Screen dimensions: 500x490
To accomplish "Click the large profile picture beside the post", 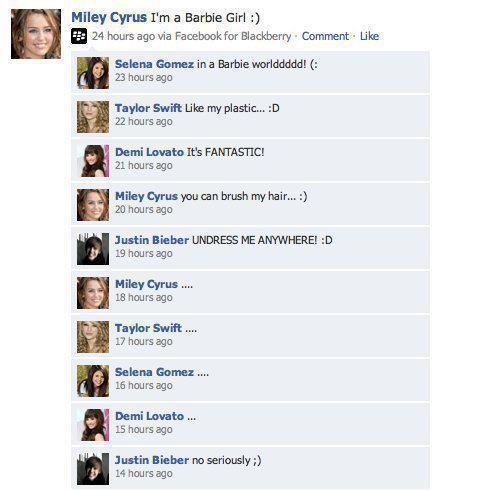I will 36,34.
